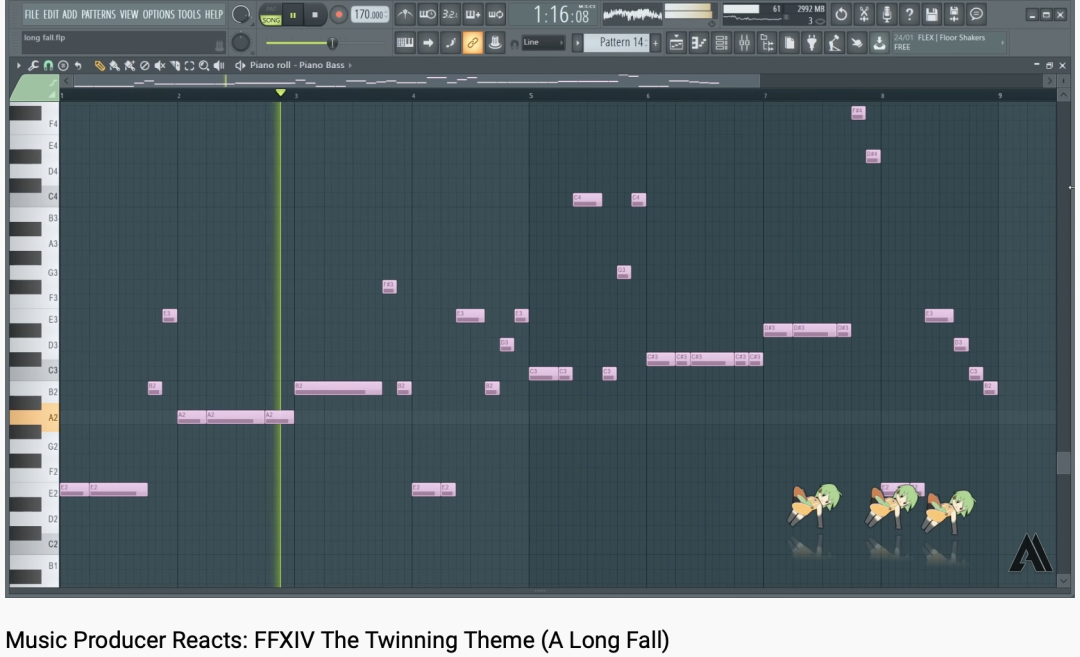
Task: Stop playback with the stop button
Action: [315, 14]
